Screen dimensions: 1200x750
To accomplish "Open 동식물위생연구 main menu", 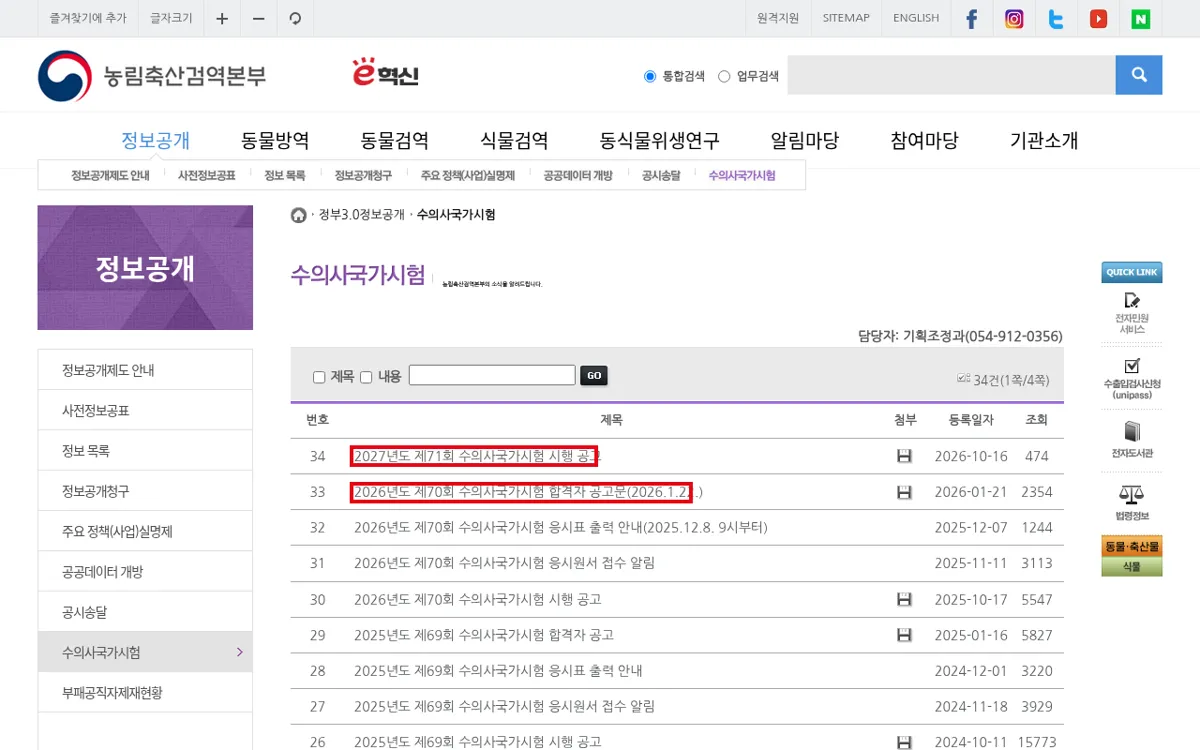I will [660, 140].
